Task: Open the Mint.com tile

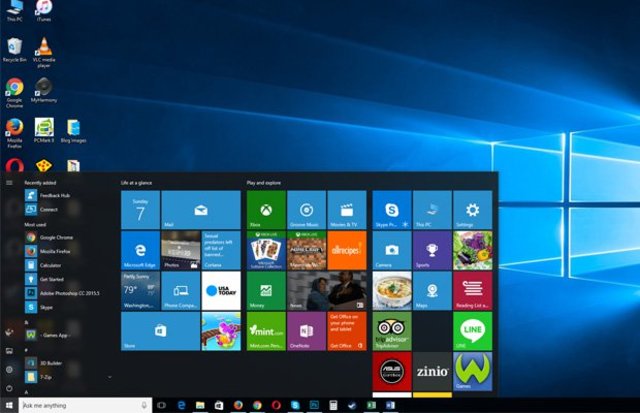Action: 266,331
